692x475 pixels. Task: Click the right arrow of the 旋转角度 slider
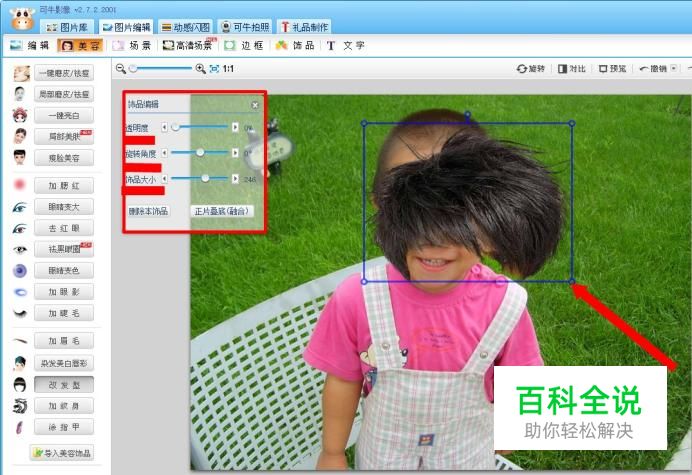(x=235, y=153)
